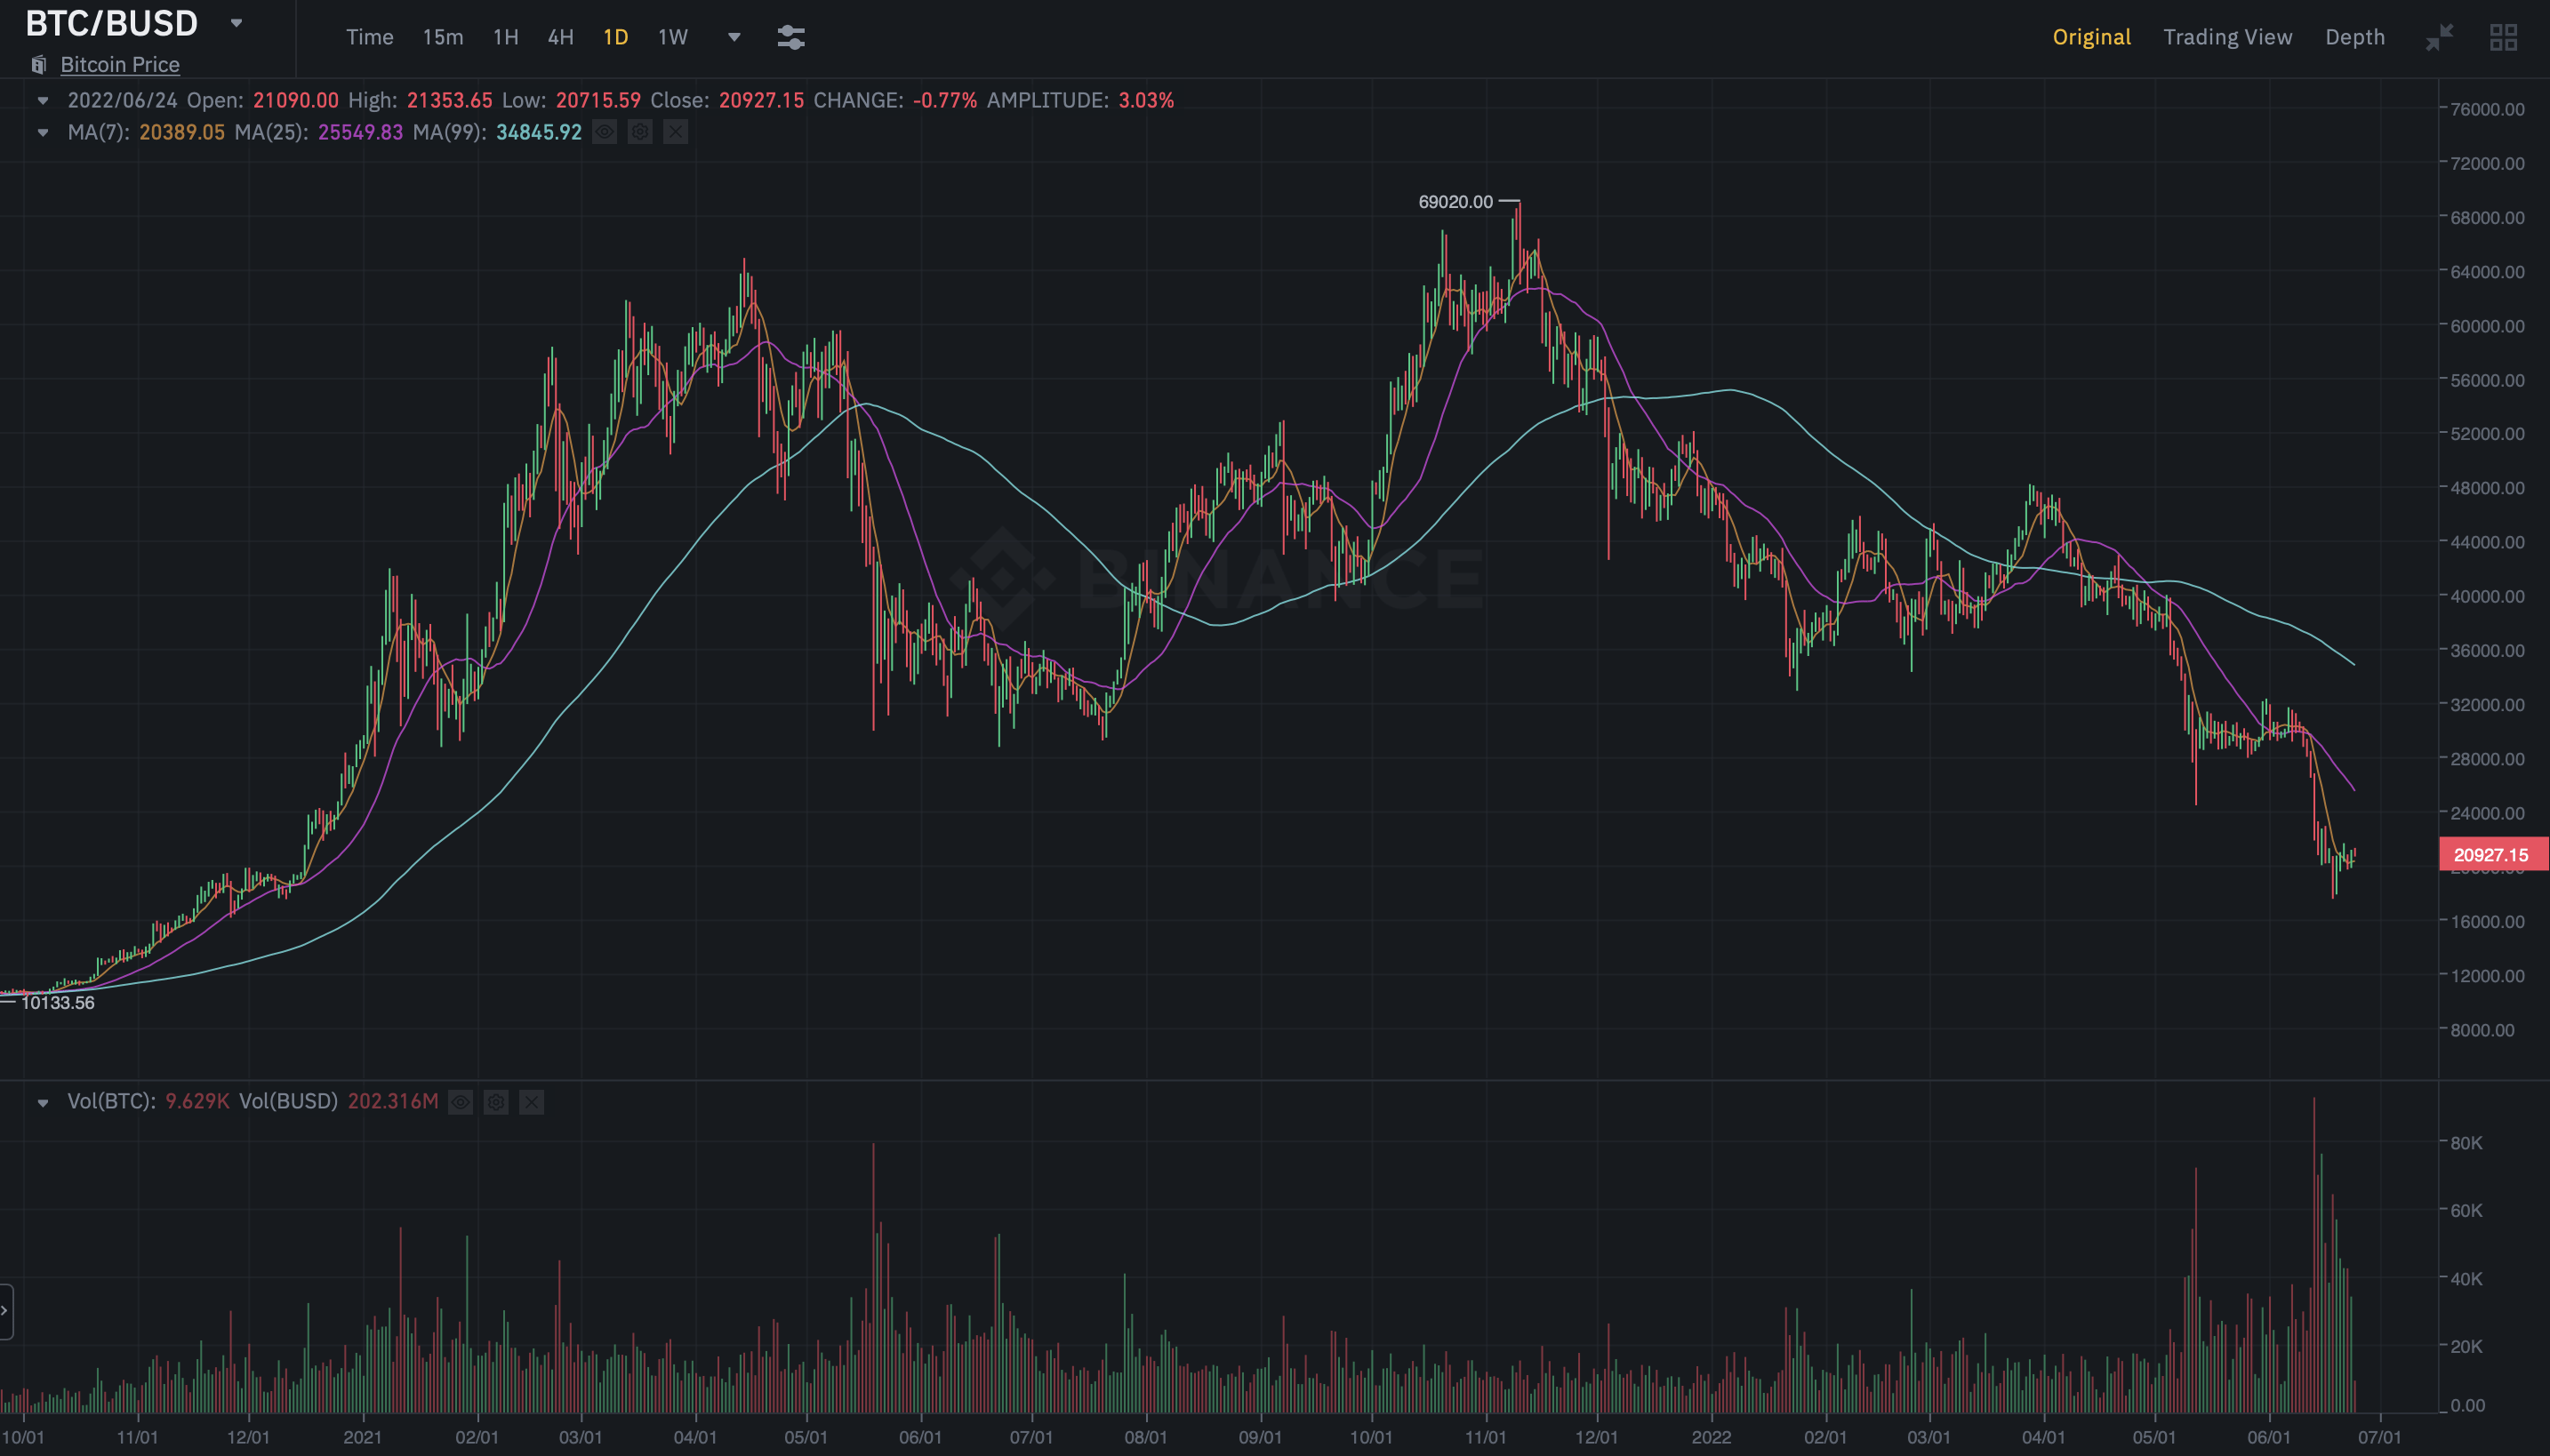Screen dimensions: 2550x1456
Task: Switch to the Depth chart
Action: coord(2354,37)
